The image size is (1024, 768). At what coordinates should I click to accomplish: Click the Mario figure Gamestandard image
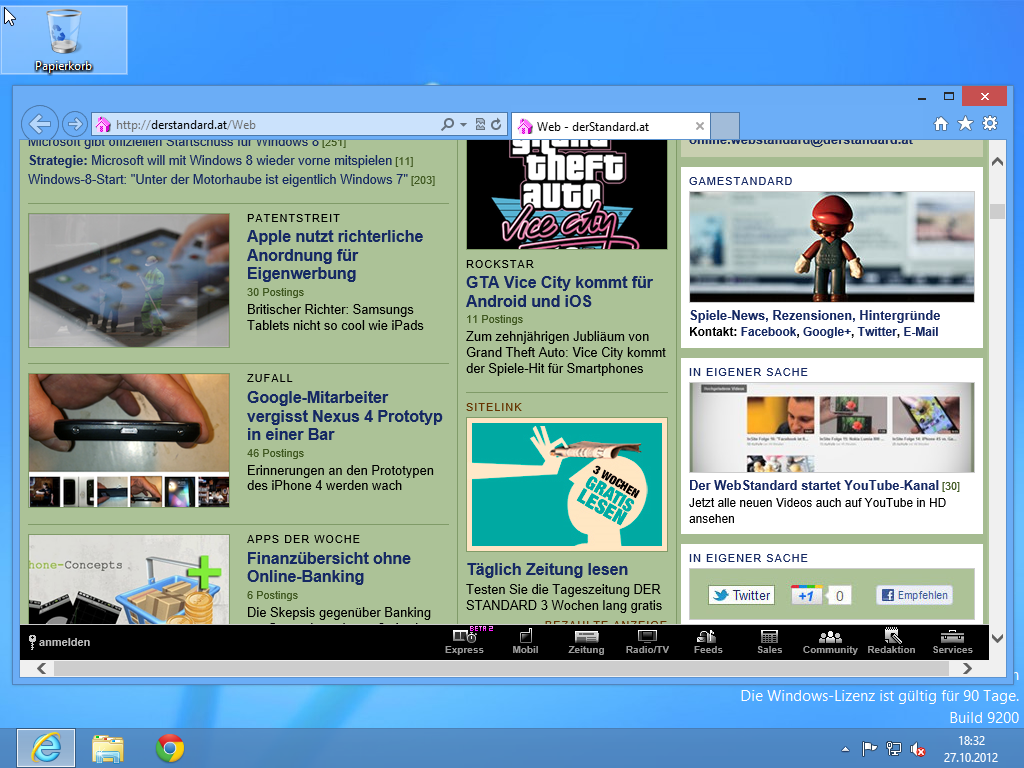pyautogui.click(x=831, y=247)
